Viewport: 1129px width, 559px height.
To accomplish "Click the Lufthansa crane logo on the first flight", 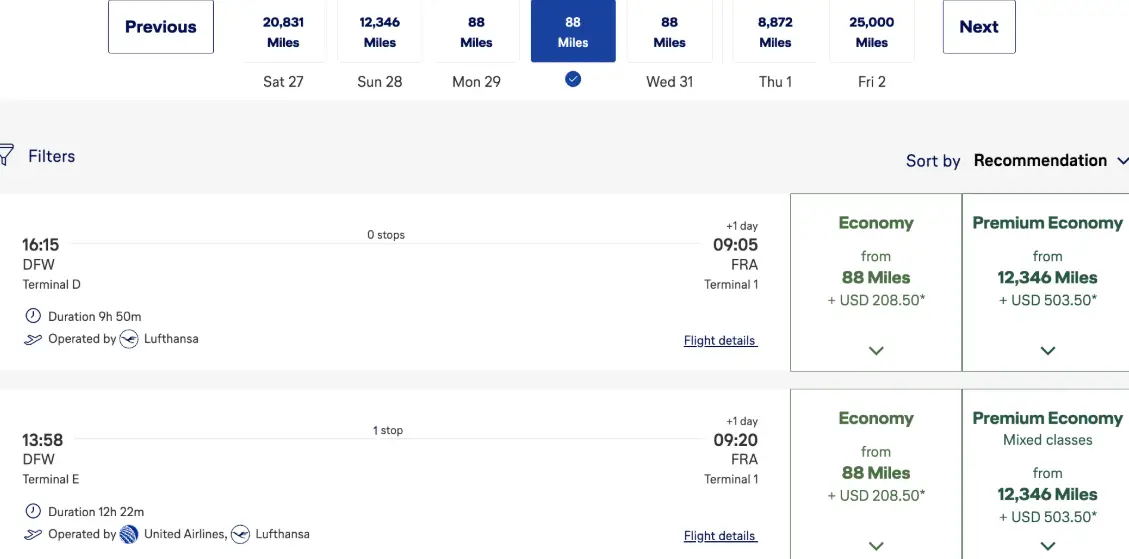I will pyautogui.click(x=128, y=339).
